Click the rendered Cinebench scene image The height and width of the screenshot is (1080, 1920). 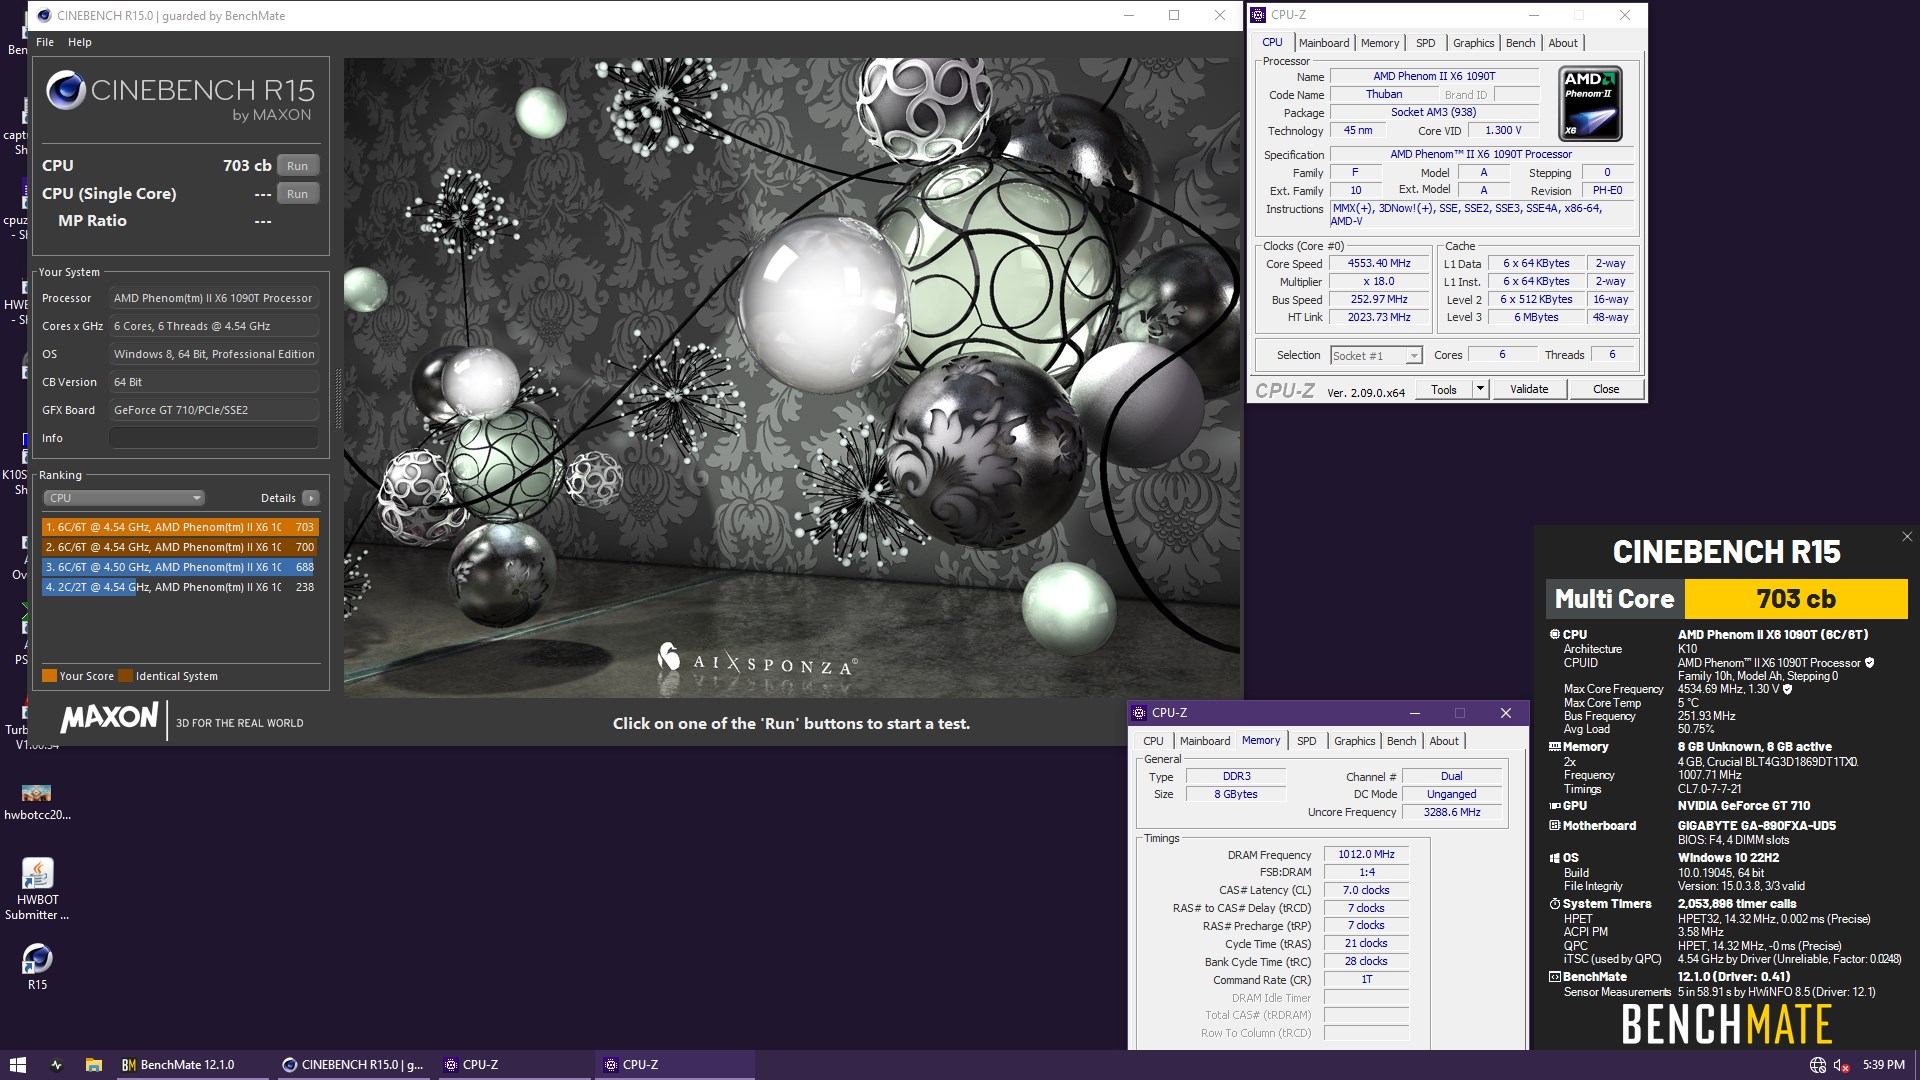pos(792,377)
